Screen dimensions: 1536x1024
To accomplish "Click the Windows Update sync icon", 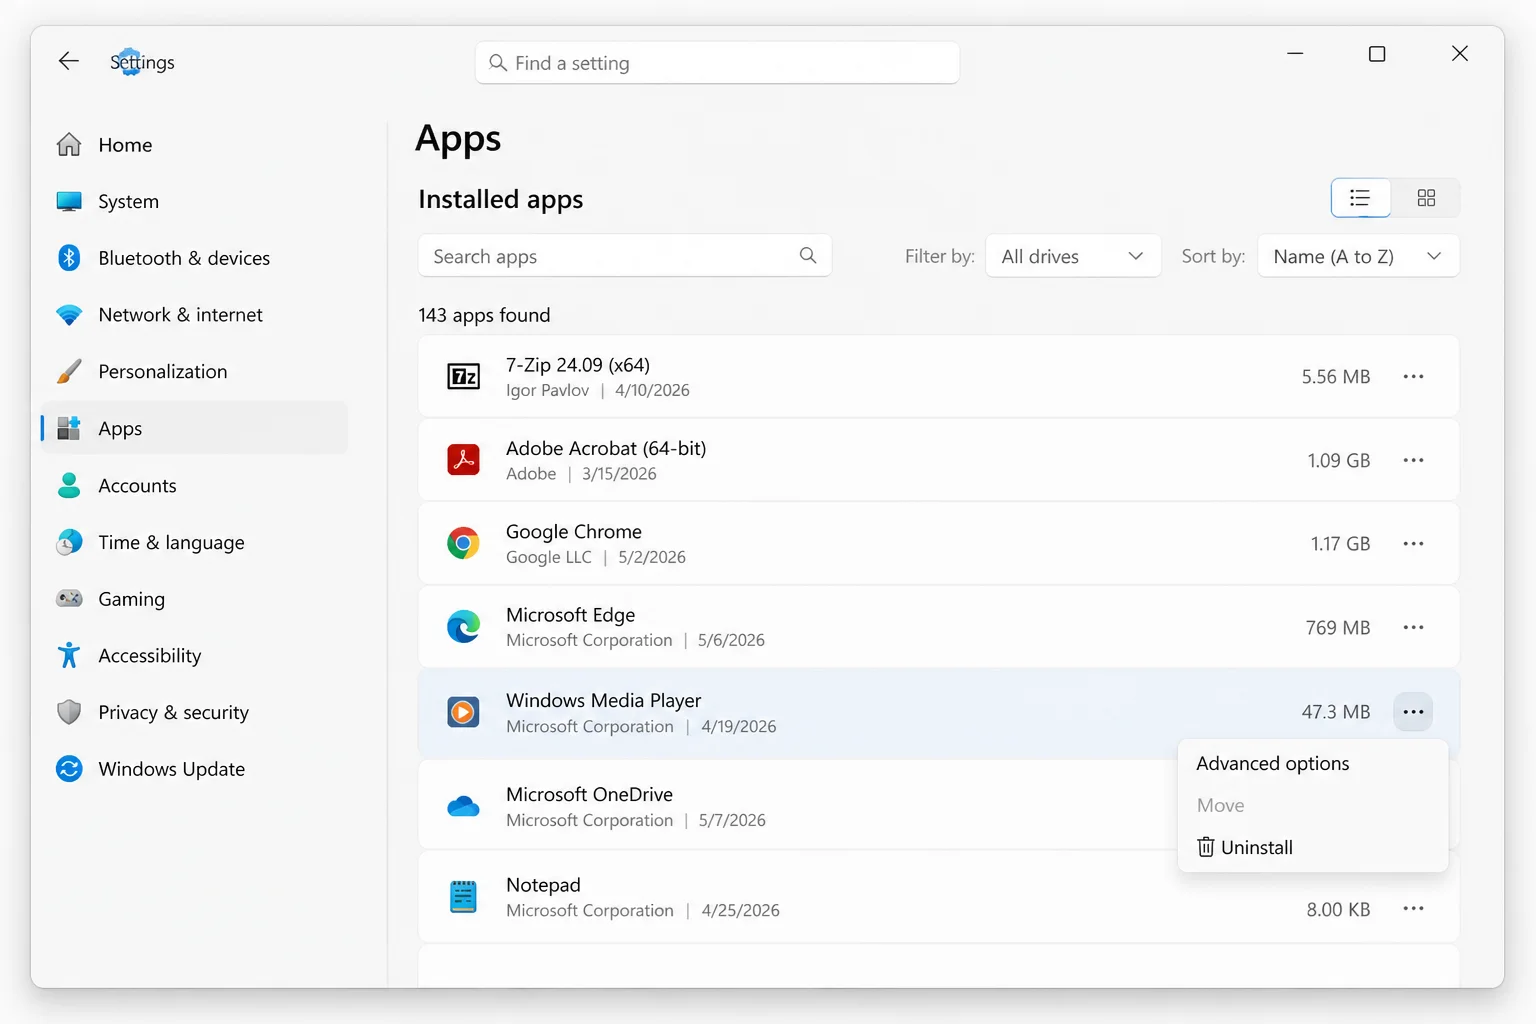I will pos(69,769).
